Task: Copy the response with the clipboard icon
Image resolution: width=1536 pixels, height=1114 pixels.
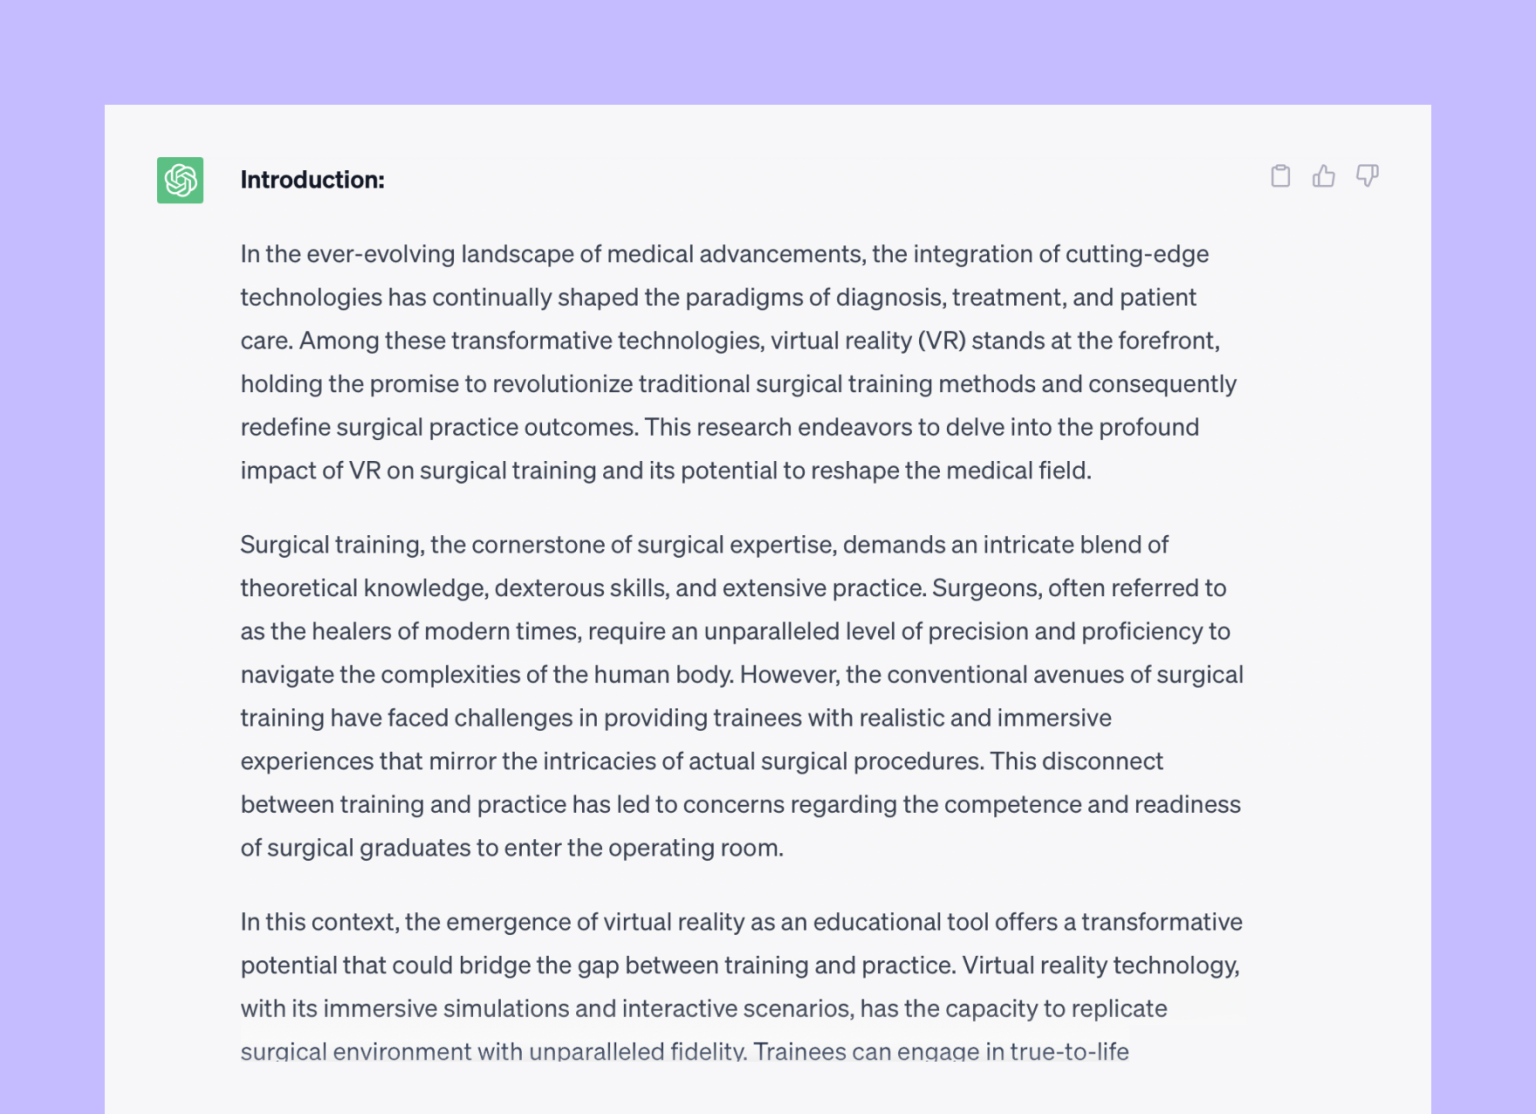Action: tap(1280, 177)
